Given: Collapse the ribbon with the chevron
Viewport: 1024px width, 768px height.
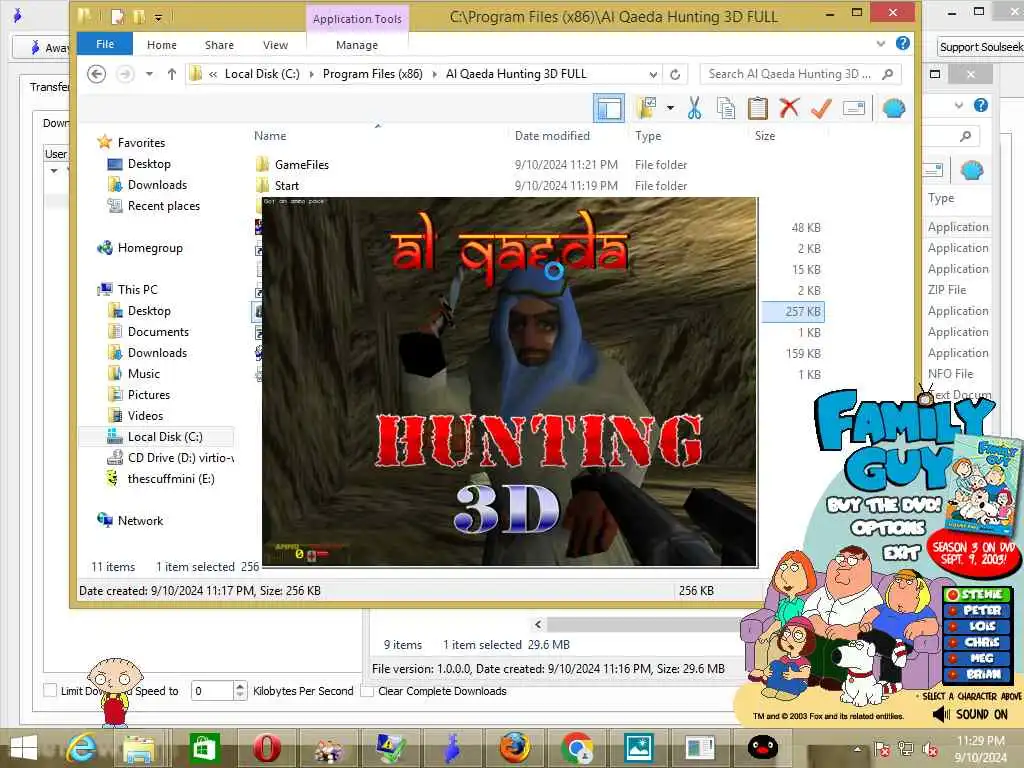Looking at the screenshot, I should (881, 44).
